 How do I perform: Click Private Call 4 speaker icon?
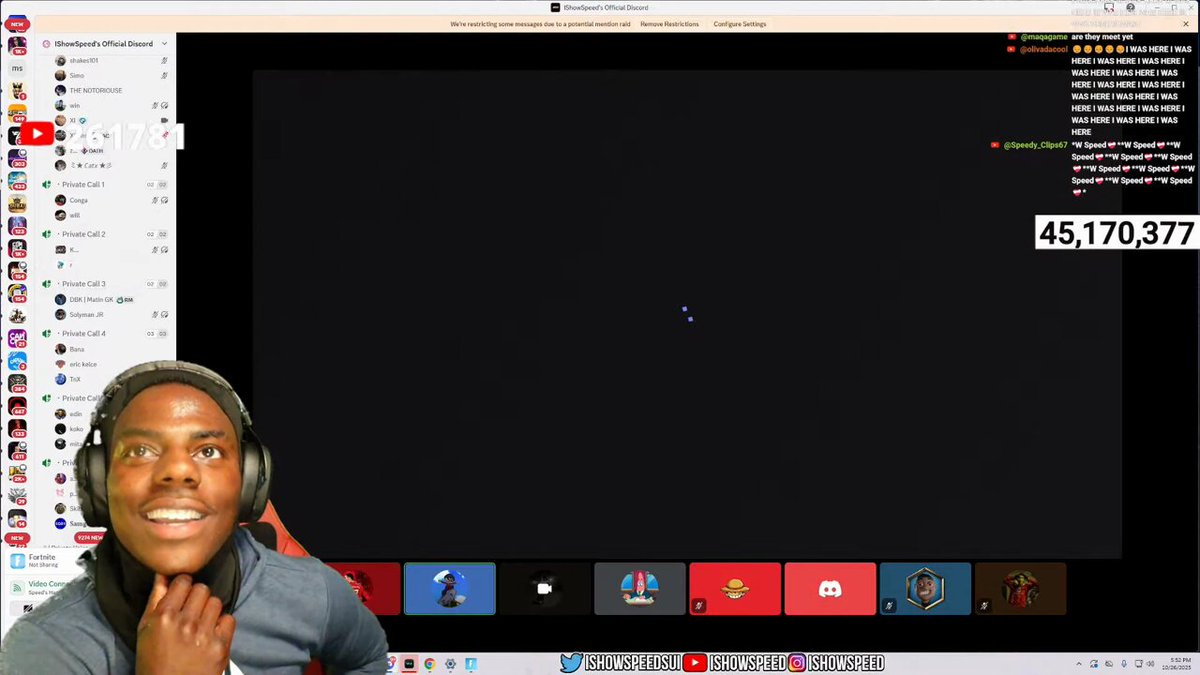click(47, 334)
